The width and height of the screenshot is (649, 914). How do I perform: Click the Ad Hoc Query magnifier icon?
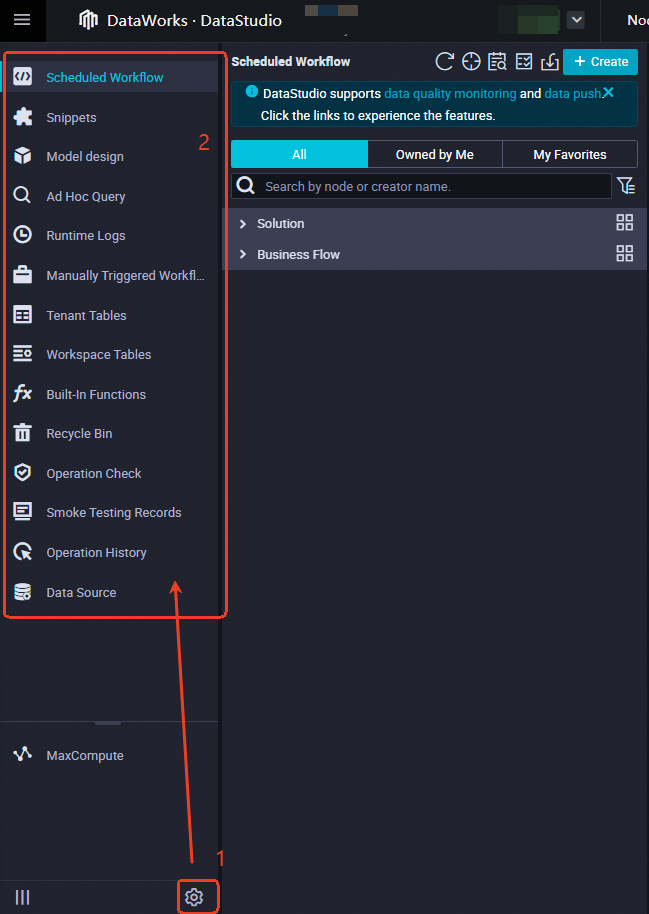click(22, 195)
